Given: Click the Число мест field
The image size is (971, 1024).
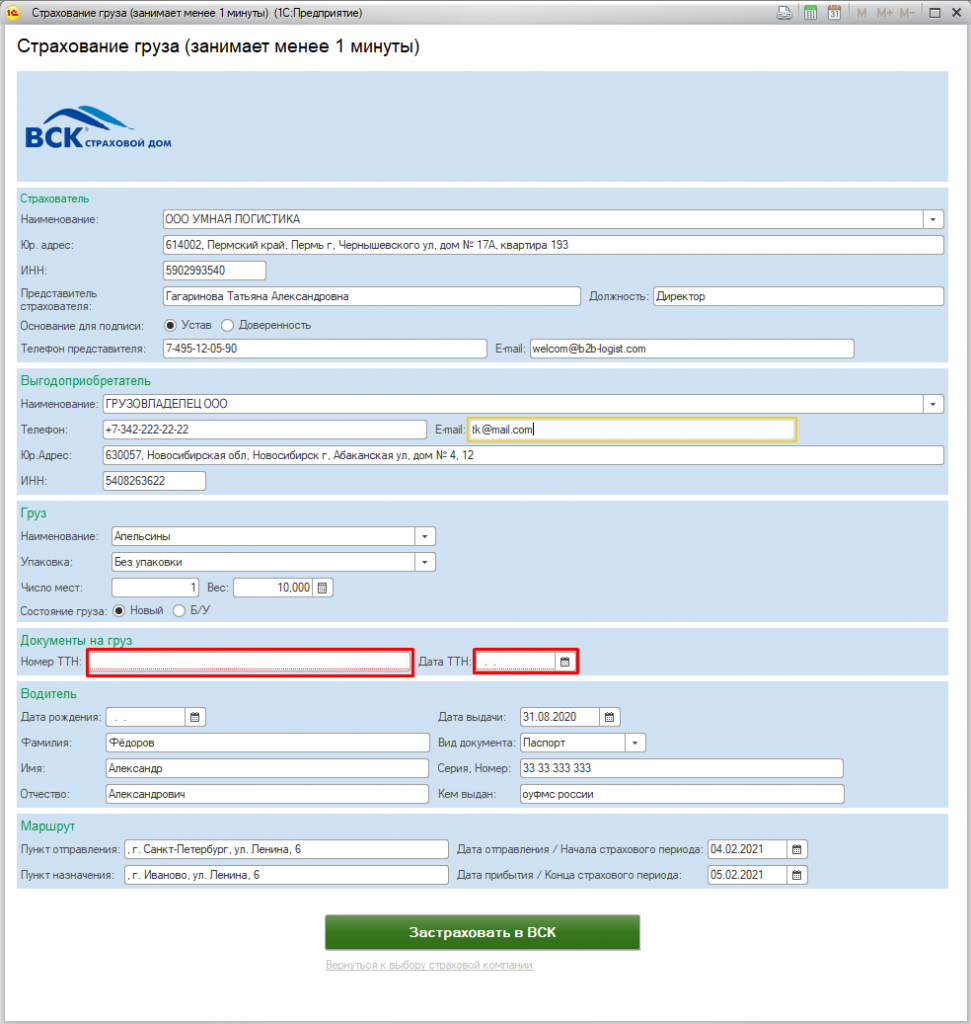Looking at the screenshot, I should tap(155, 588).
